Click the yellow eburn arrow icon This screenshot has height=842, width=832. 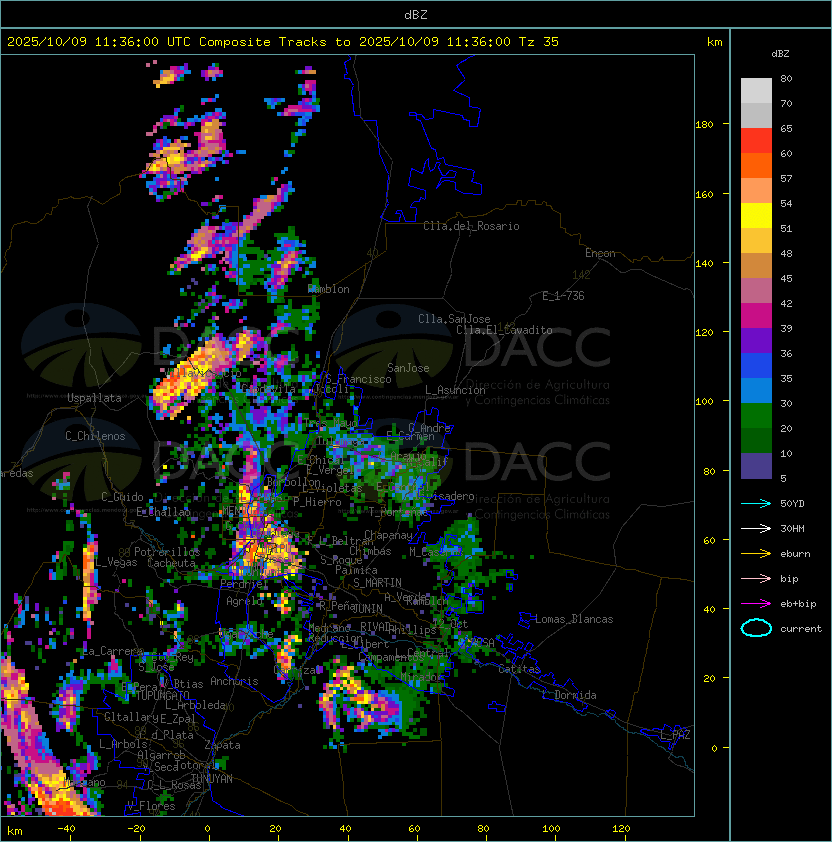coord(756,554)
